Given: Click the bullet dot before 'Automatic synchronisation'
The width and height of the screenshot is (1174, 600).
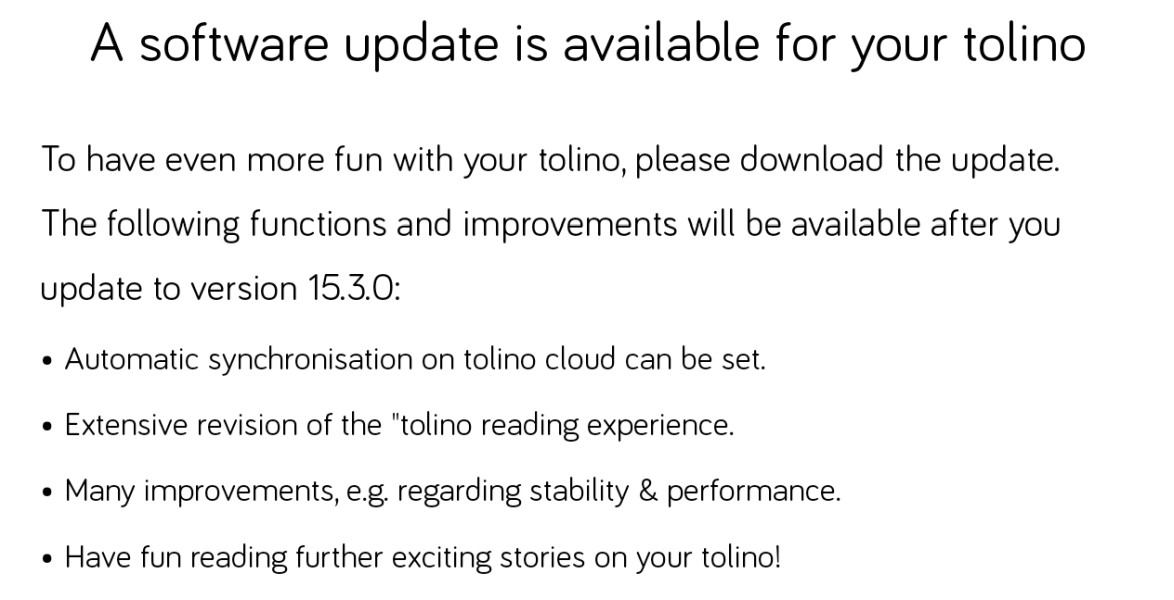Looking at the screenshot, I should point(48,362).
